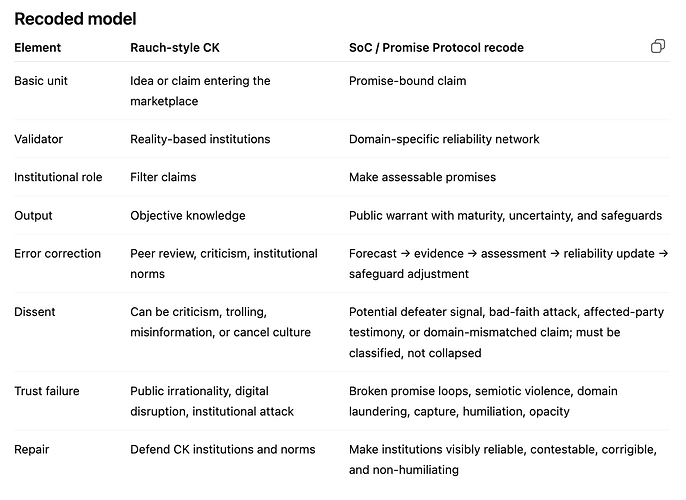Screen dimensions: 686x500
Task: Click the Output row label
Action: coord(33,215)
